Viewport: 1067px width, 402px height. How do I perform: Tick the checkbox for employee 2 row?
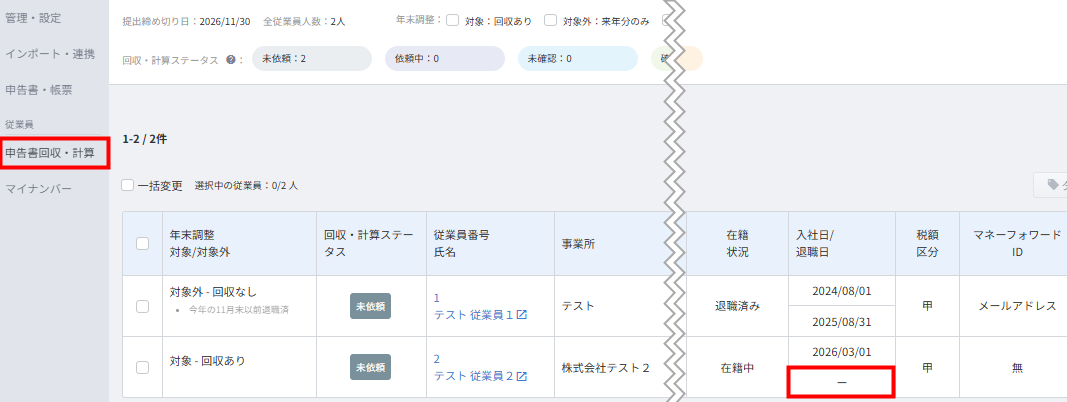point(142,367)
